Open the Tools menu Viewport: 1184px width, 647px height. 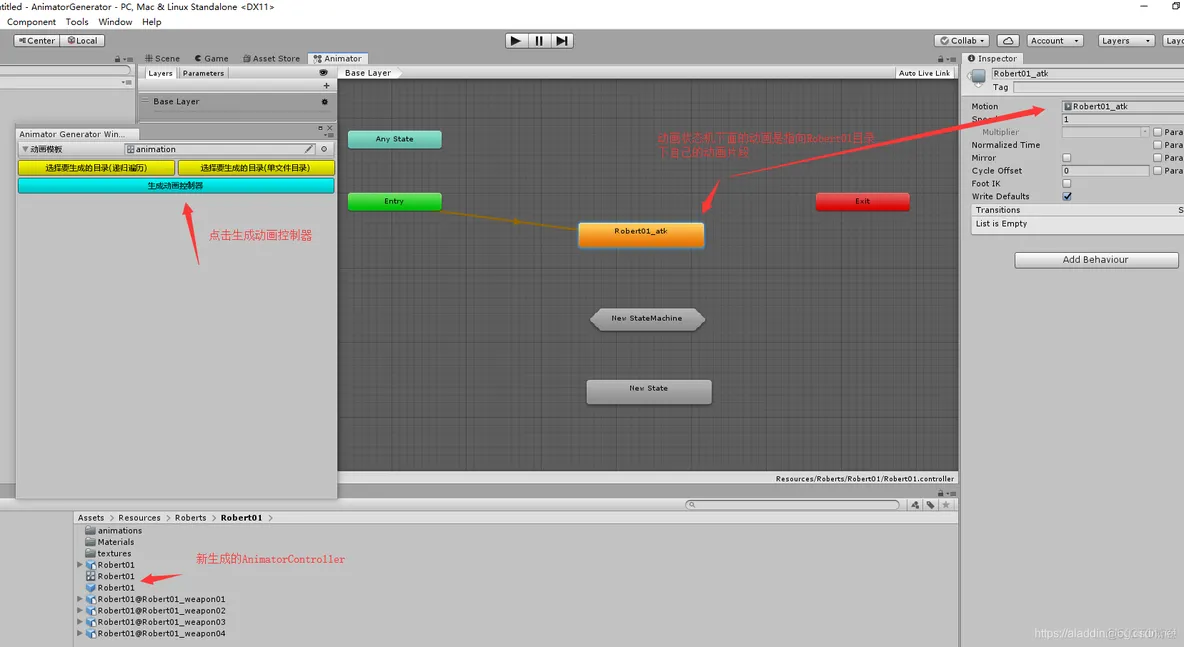[77, 22]
